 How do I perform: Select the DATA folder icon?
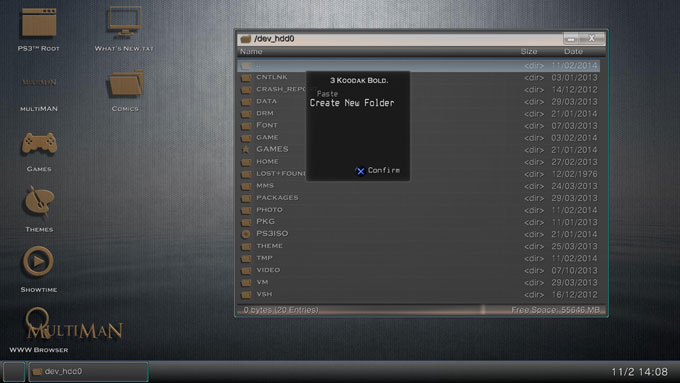click(x=246, y=102)
